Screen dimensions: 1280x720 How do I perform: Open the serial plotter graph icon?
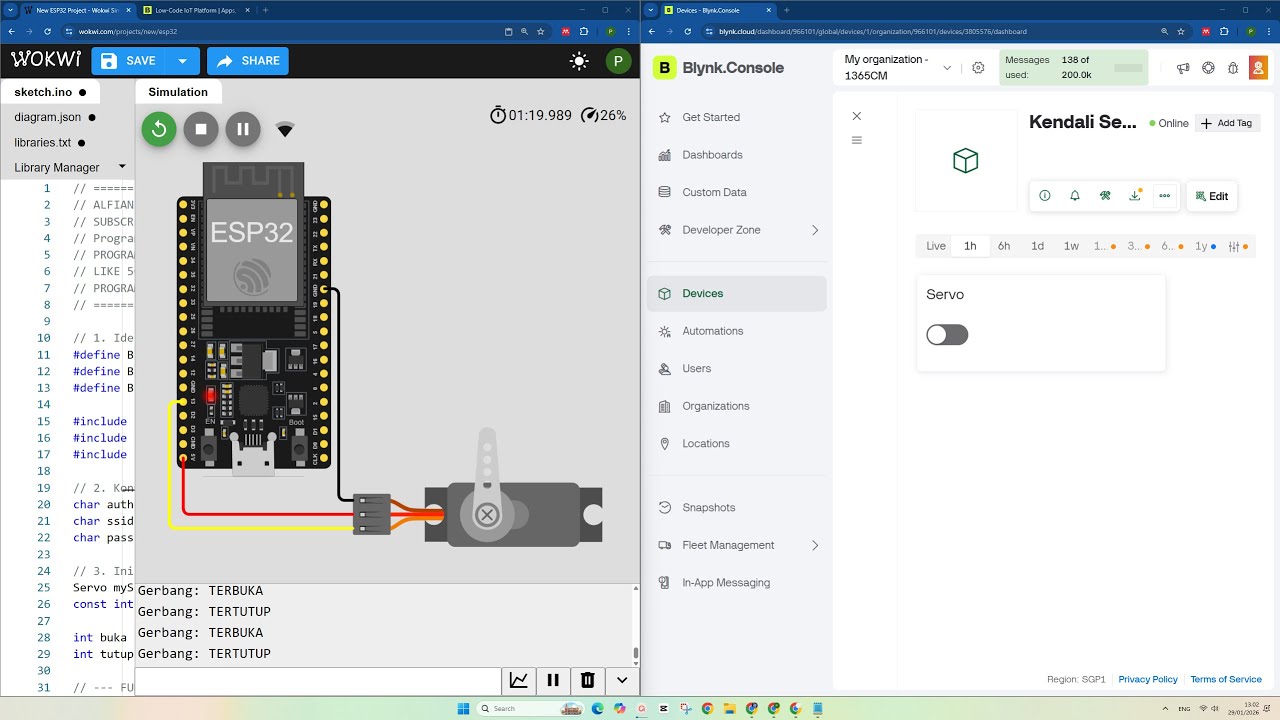519,680
